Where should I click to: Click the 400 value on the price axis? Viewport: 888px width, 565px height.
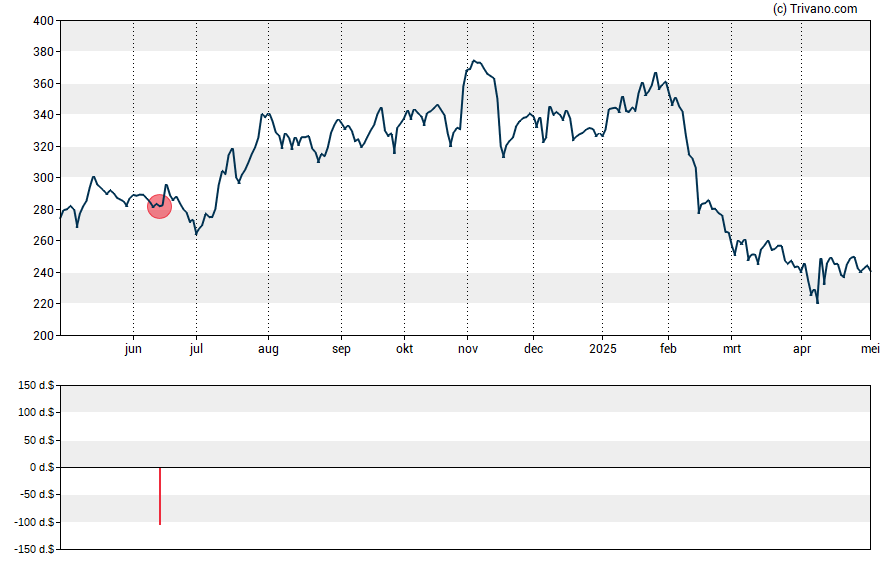(44, 21)
